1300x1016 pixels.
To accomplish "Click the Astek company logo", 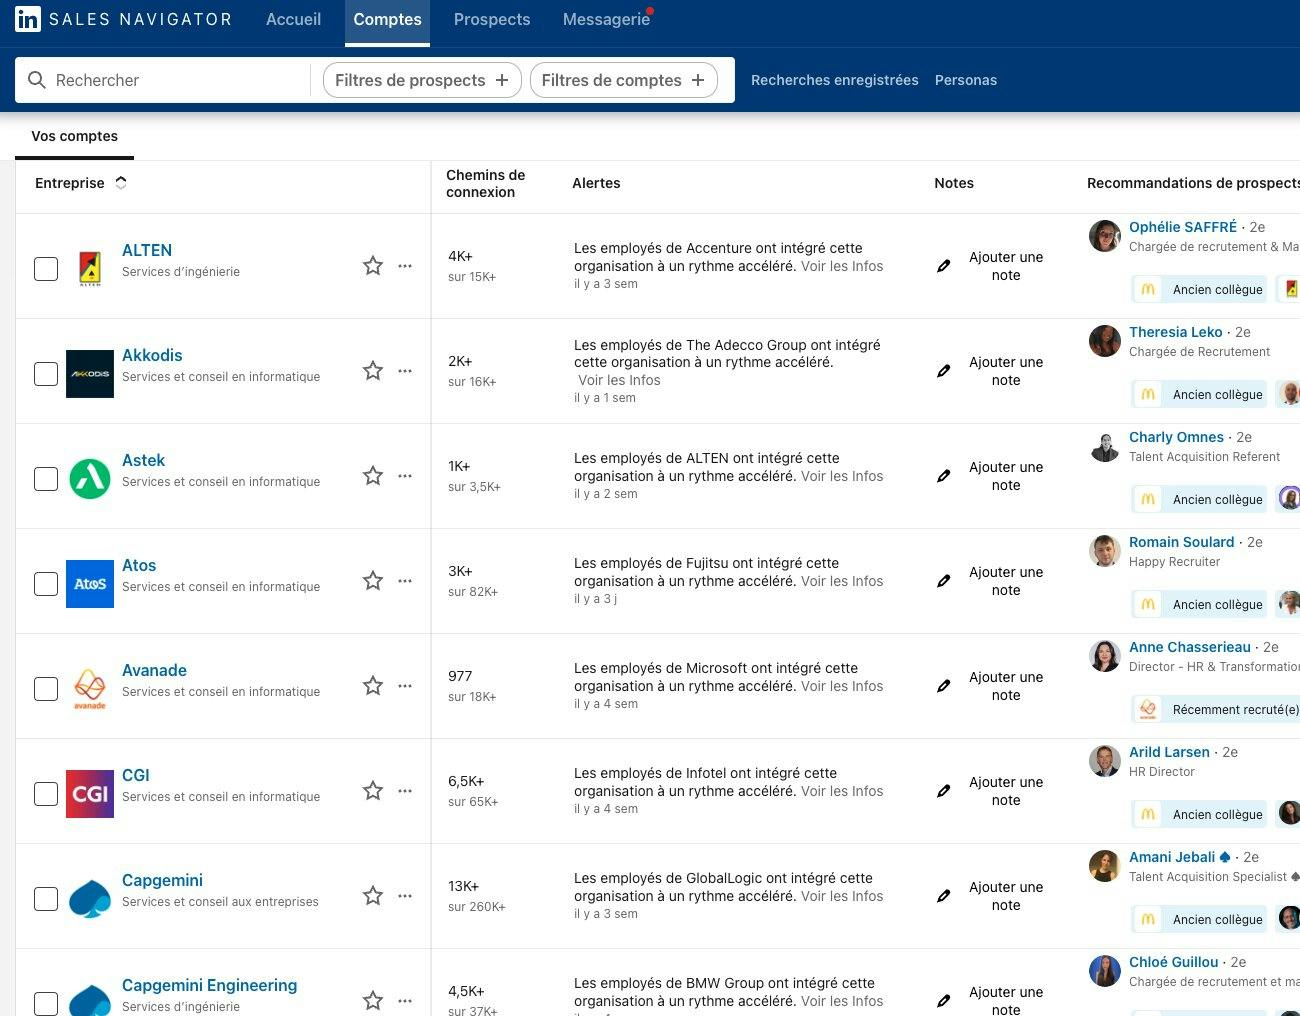I will point(90,479).
